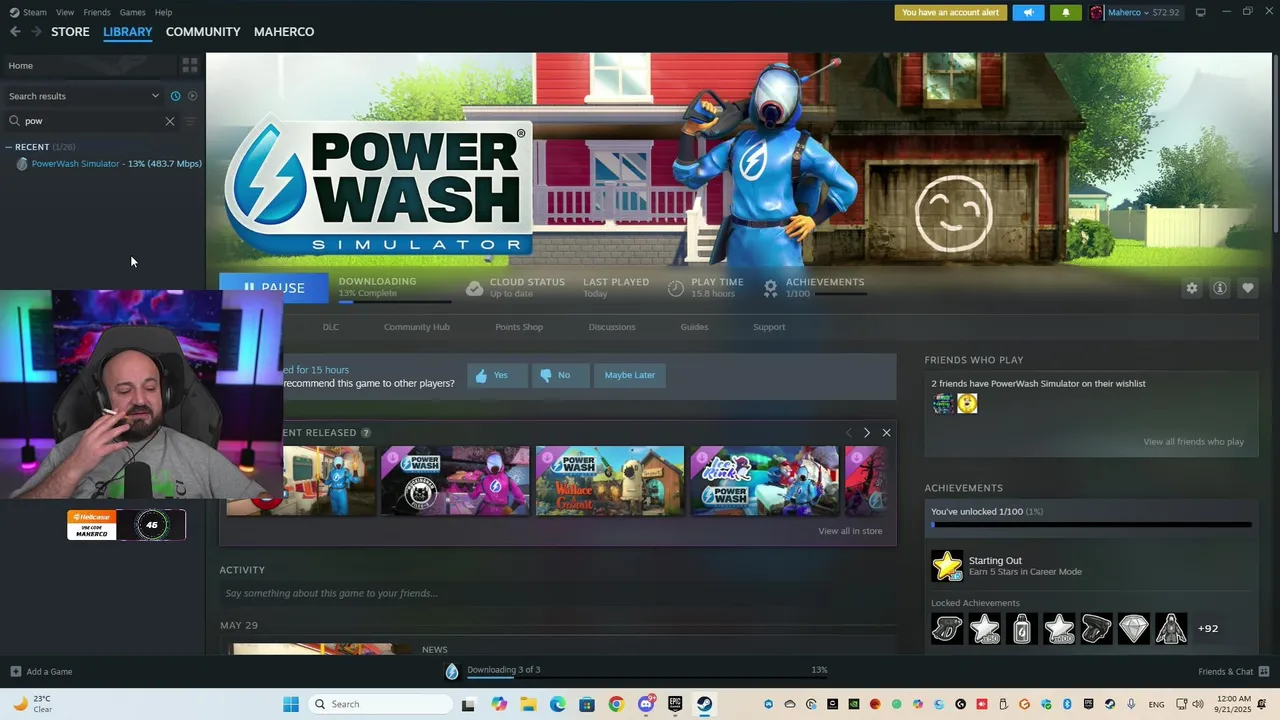
Task: Open the yellow smiley friend avatar
Action: pyautogui.click(x=967, y=403)
